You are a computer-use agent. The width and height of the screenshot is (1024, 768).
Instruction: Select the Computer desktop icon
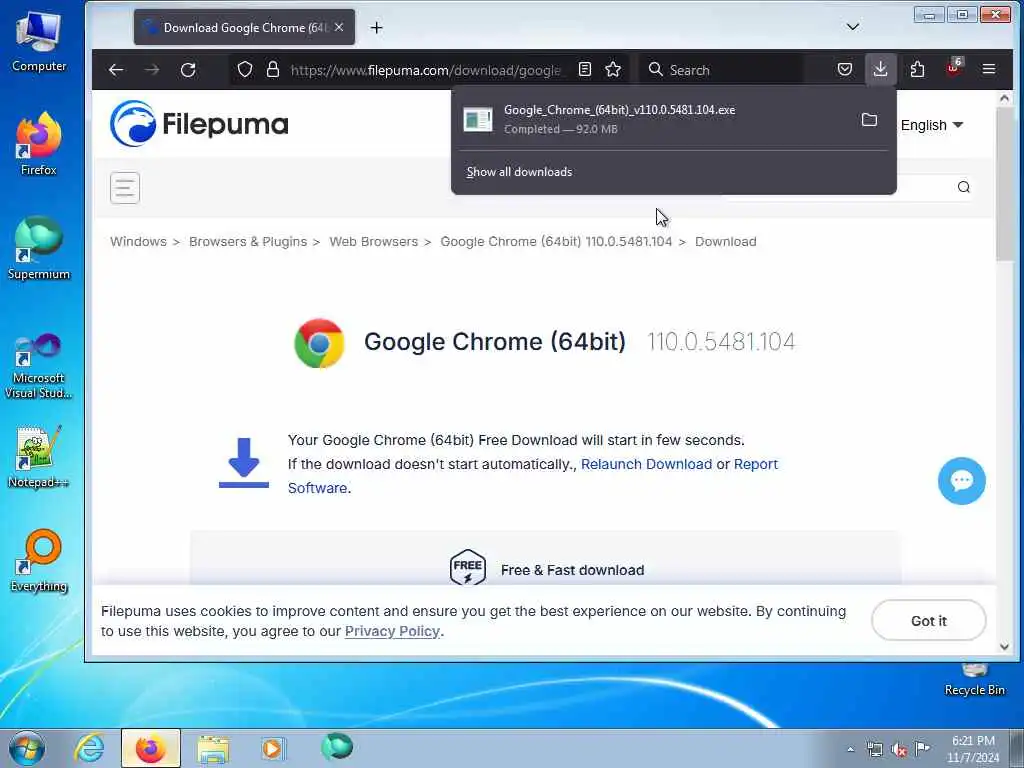point(39,42)
